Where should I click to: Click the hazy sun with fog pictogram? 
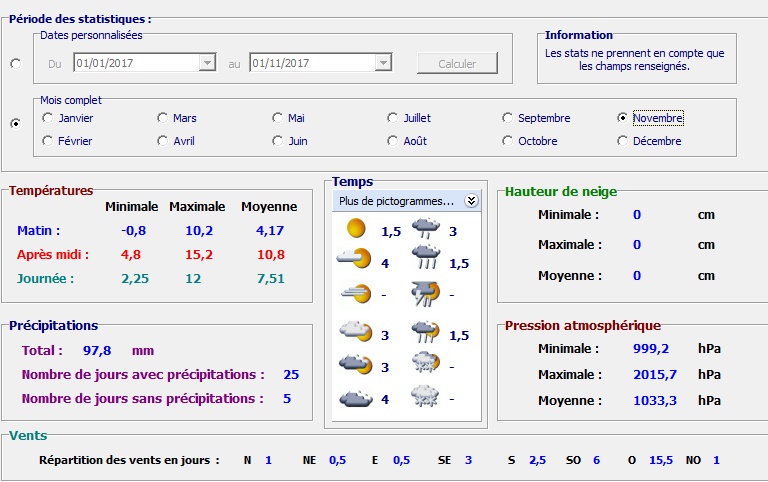[356, 293]
